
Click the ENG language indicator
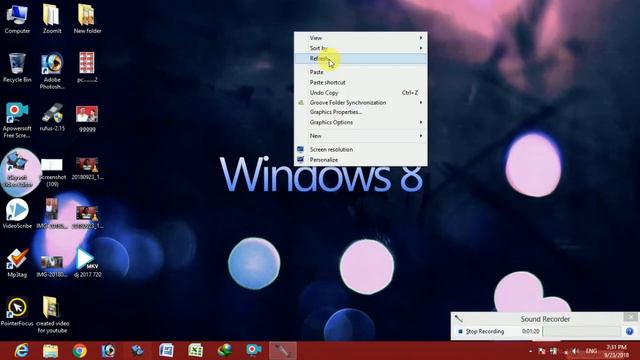[x=591, y=351]
